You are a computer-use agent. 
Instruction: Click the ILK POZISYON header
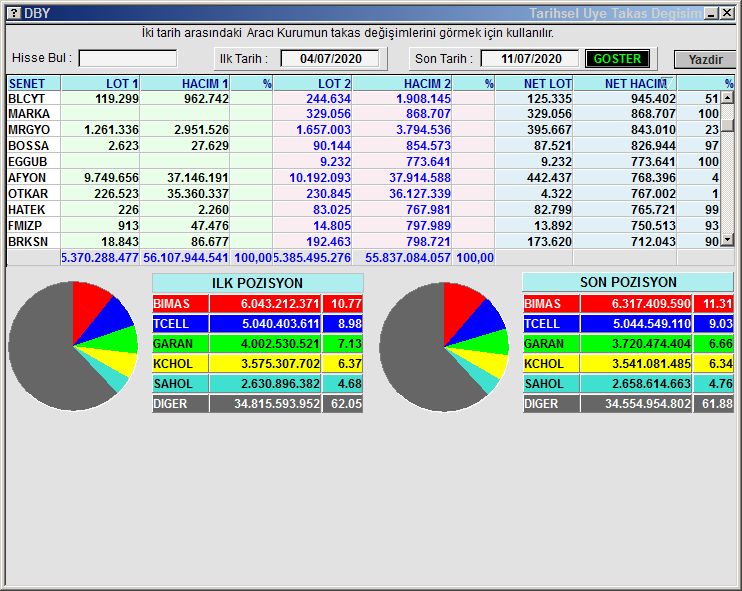tap(257, 283)
